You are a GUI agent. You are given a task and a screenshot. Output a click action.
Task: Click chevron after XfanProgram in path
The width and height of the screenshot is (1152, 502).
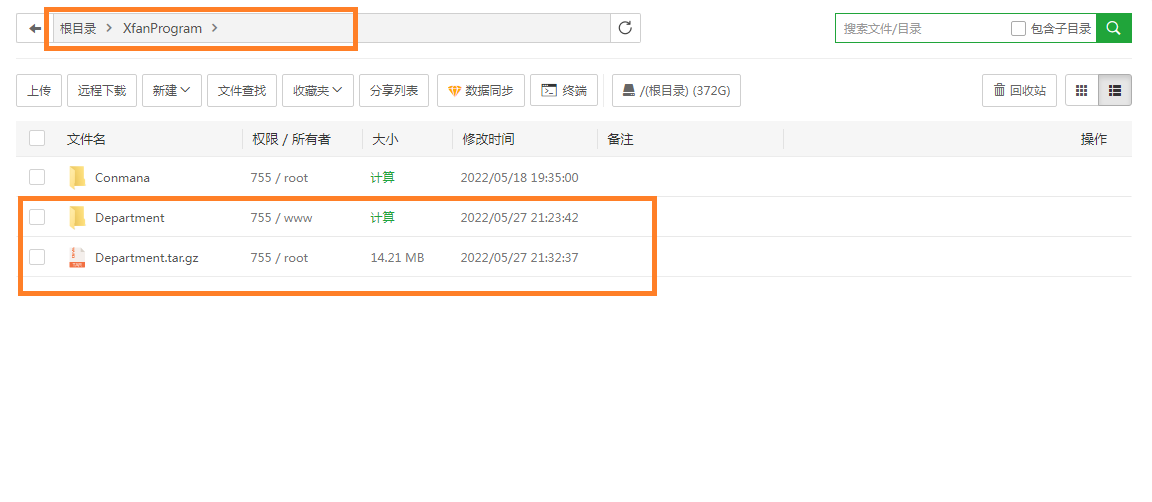pyautogui.click(x=215, y=28)
